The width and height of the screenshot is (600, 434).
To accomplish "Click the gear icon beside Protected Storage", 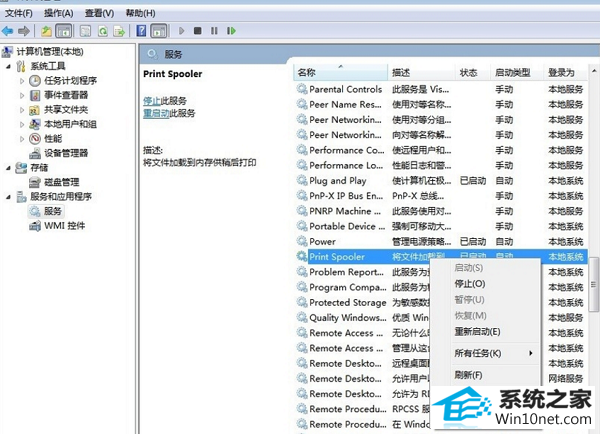I will [x=302, y=302].
